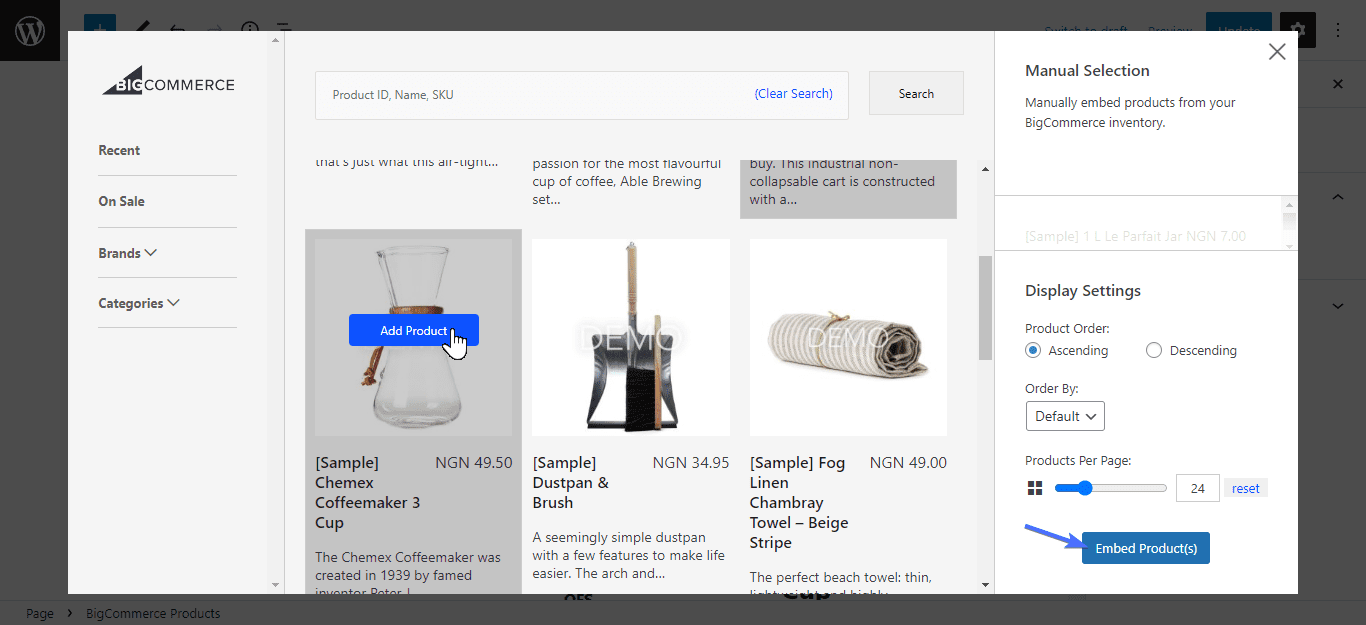Click the product list scroll-down arrow
The image size is (1366, 625).
coord(985,585)
